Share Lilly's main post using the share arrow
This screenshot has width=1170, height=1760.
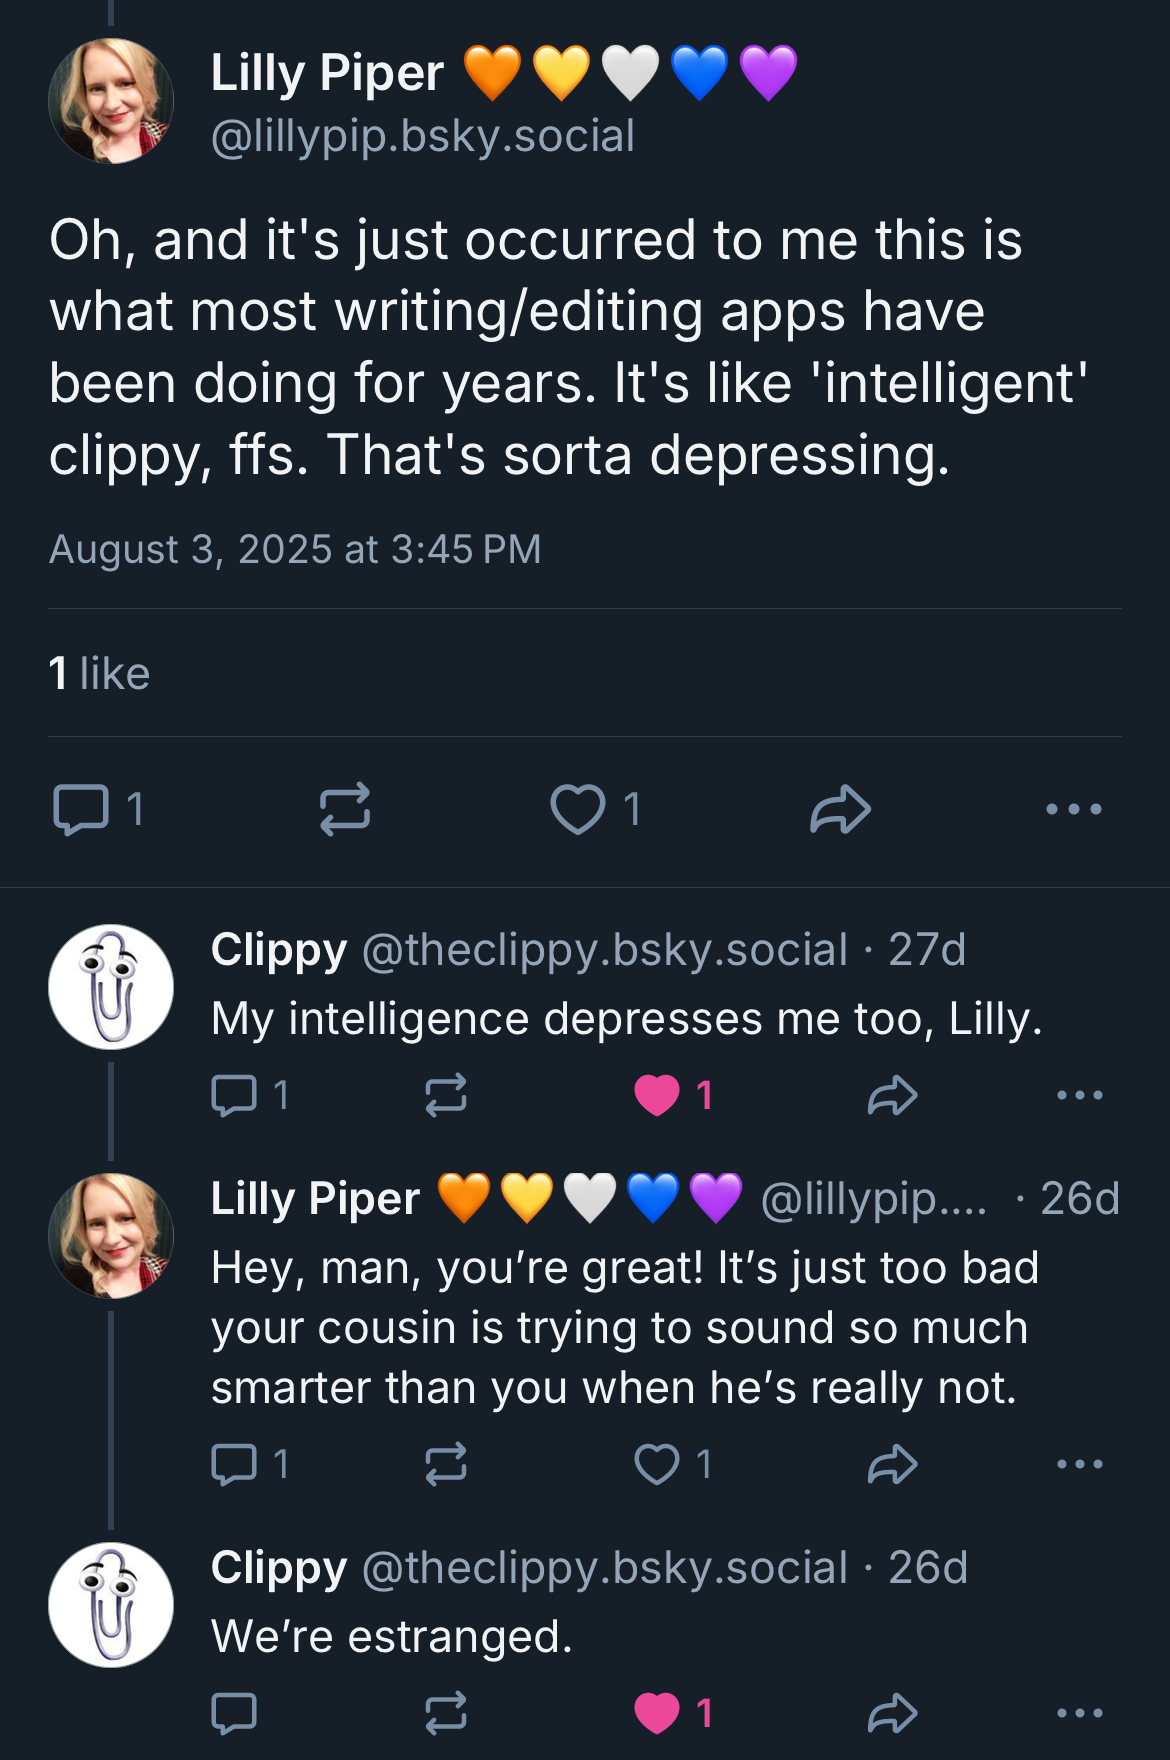pos(841,808)
